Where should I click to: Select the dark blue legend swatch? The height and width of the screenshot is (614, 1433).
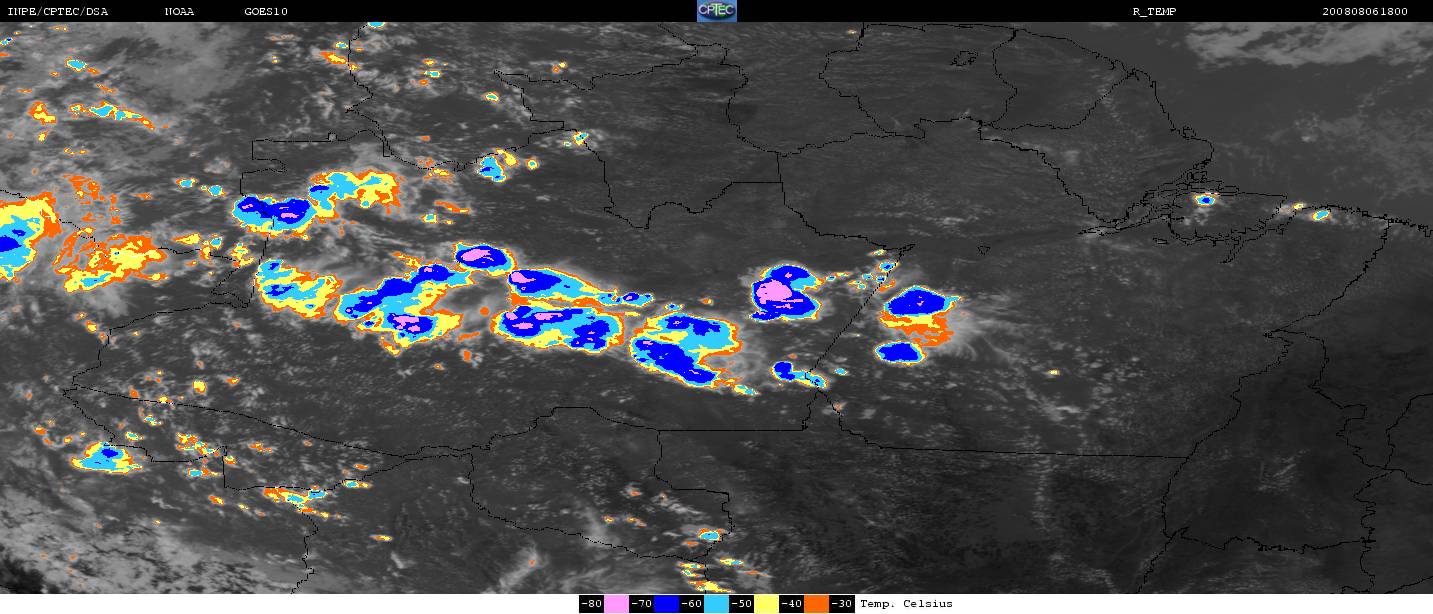click(666, 604)
